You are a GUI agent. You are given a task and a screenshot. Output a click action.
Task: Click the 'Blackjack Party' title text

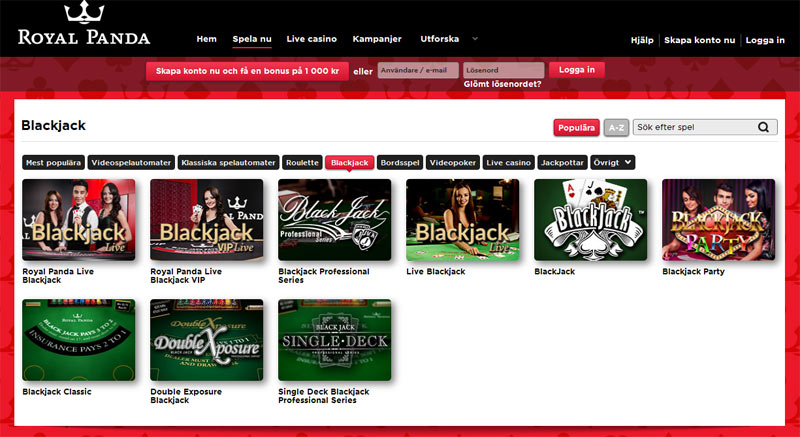point(693,272)
